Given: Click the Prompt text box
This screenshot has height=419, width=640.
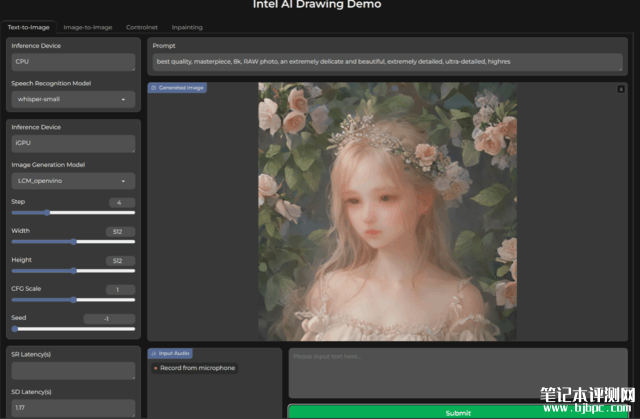Looking at the screenshot, I should tap(387, 62).
